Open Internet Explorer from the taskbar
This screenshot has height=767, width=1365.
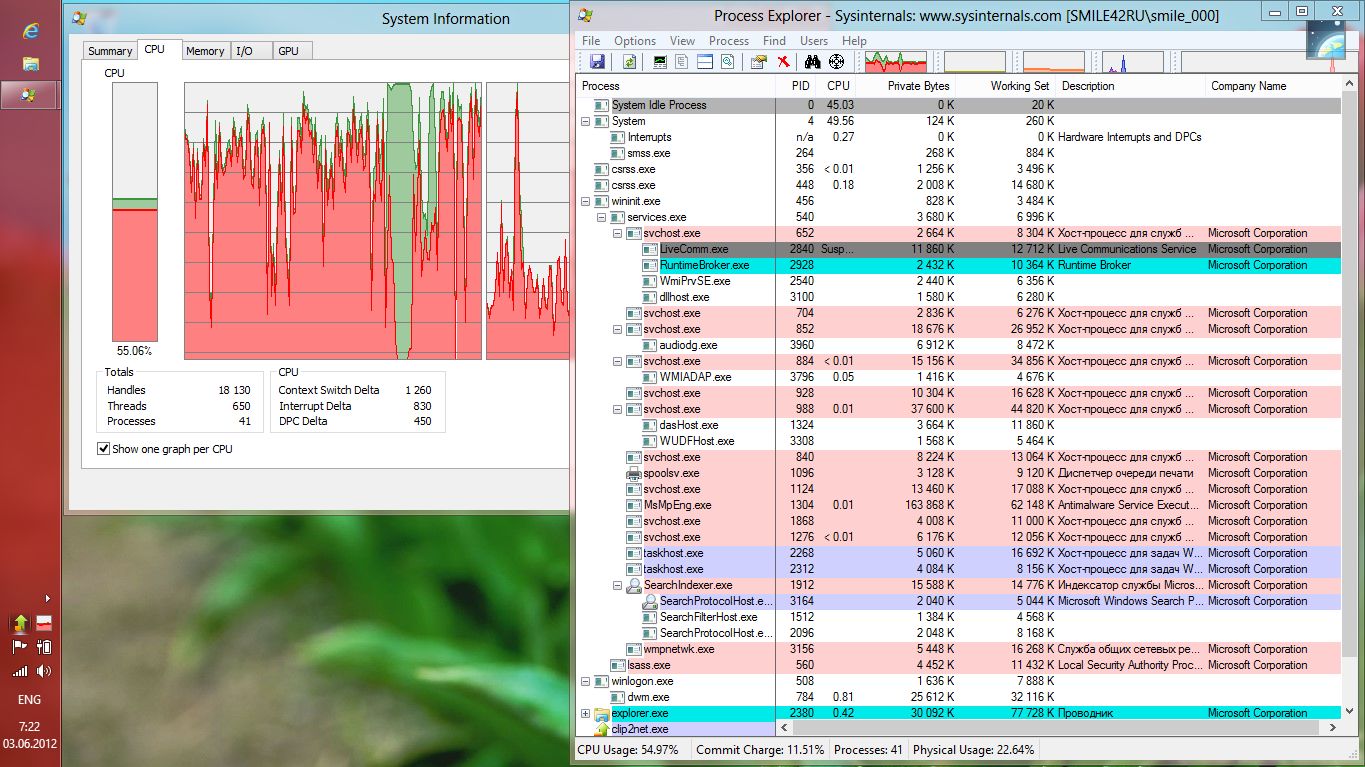(31, 31)
